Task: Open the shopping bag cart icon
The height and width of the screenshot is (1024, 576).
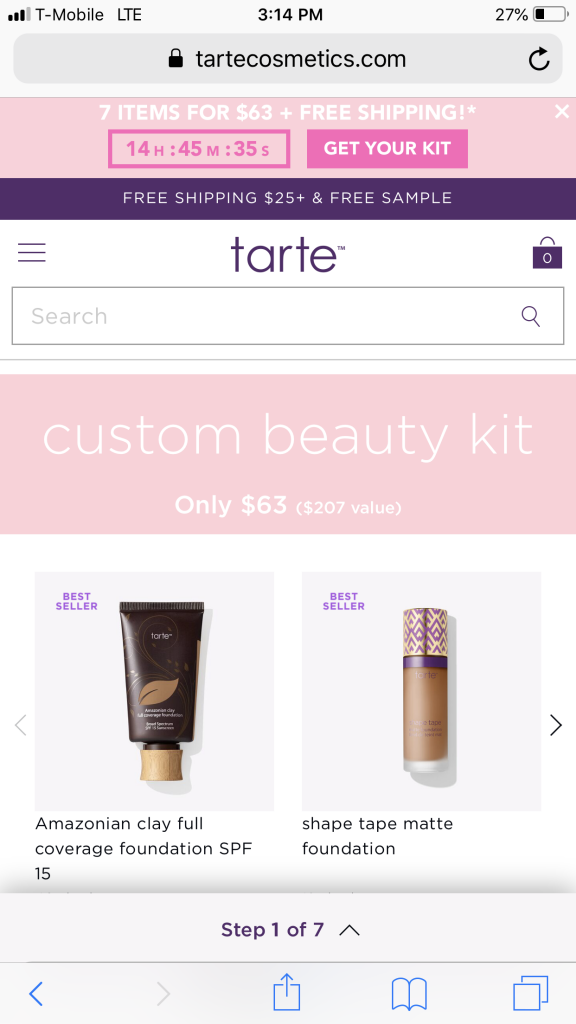Action: tap(547, 253)
